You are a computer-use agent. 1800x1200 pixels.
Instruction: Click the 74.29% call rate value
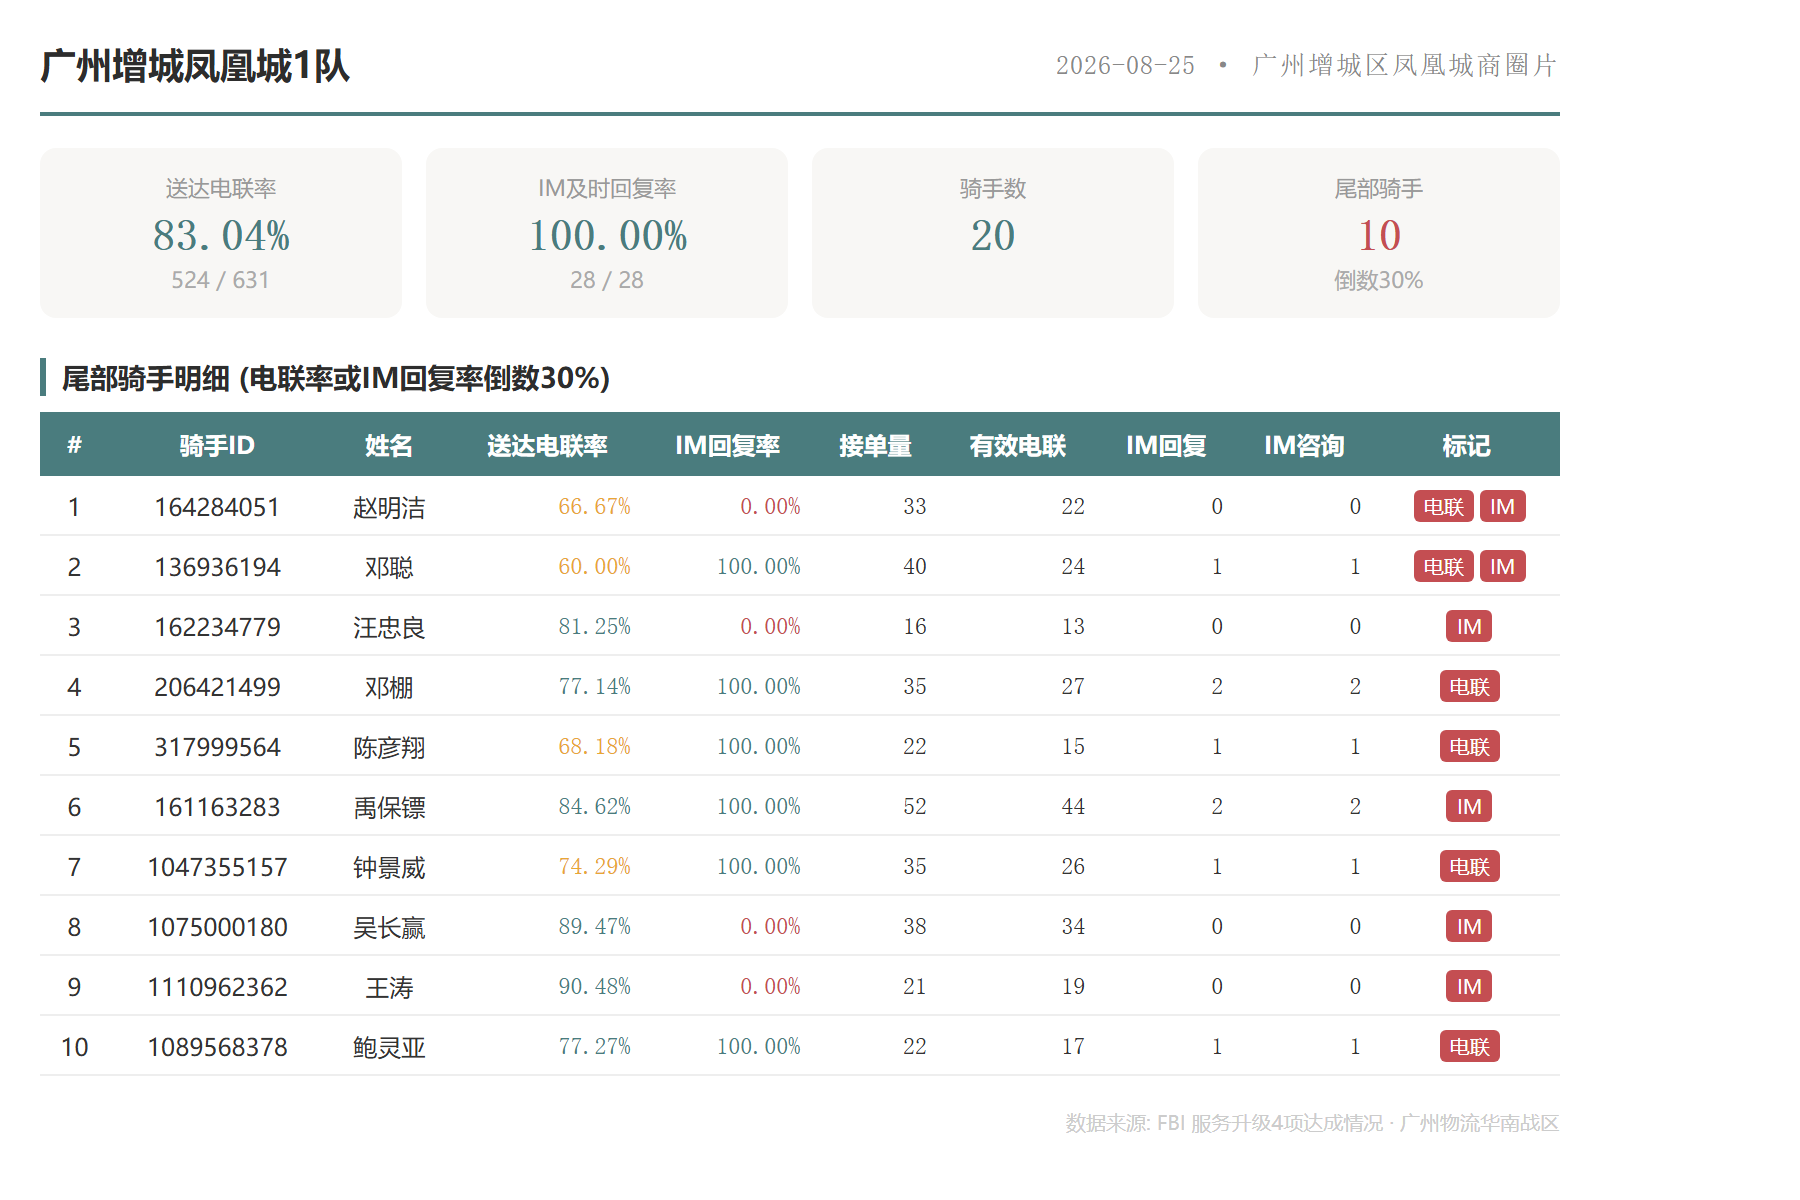tap(594, 866)
